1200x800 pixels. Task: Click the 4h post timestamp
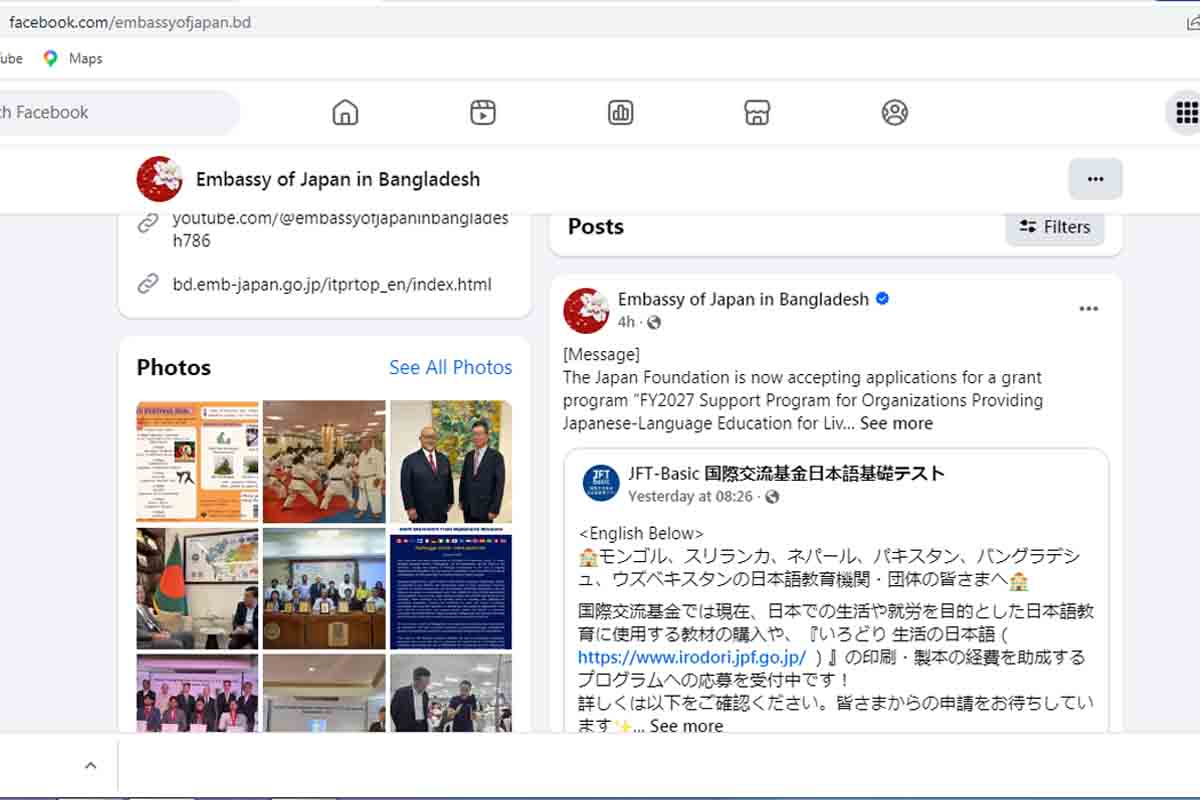626,322
